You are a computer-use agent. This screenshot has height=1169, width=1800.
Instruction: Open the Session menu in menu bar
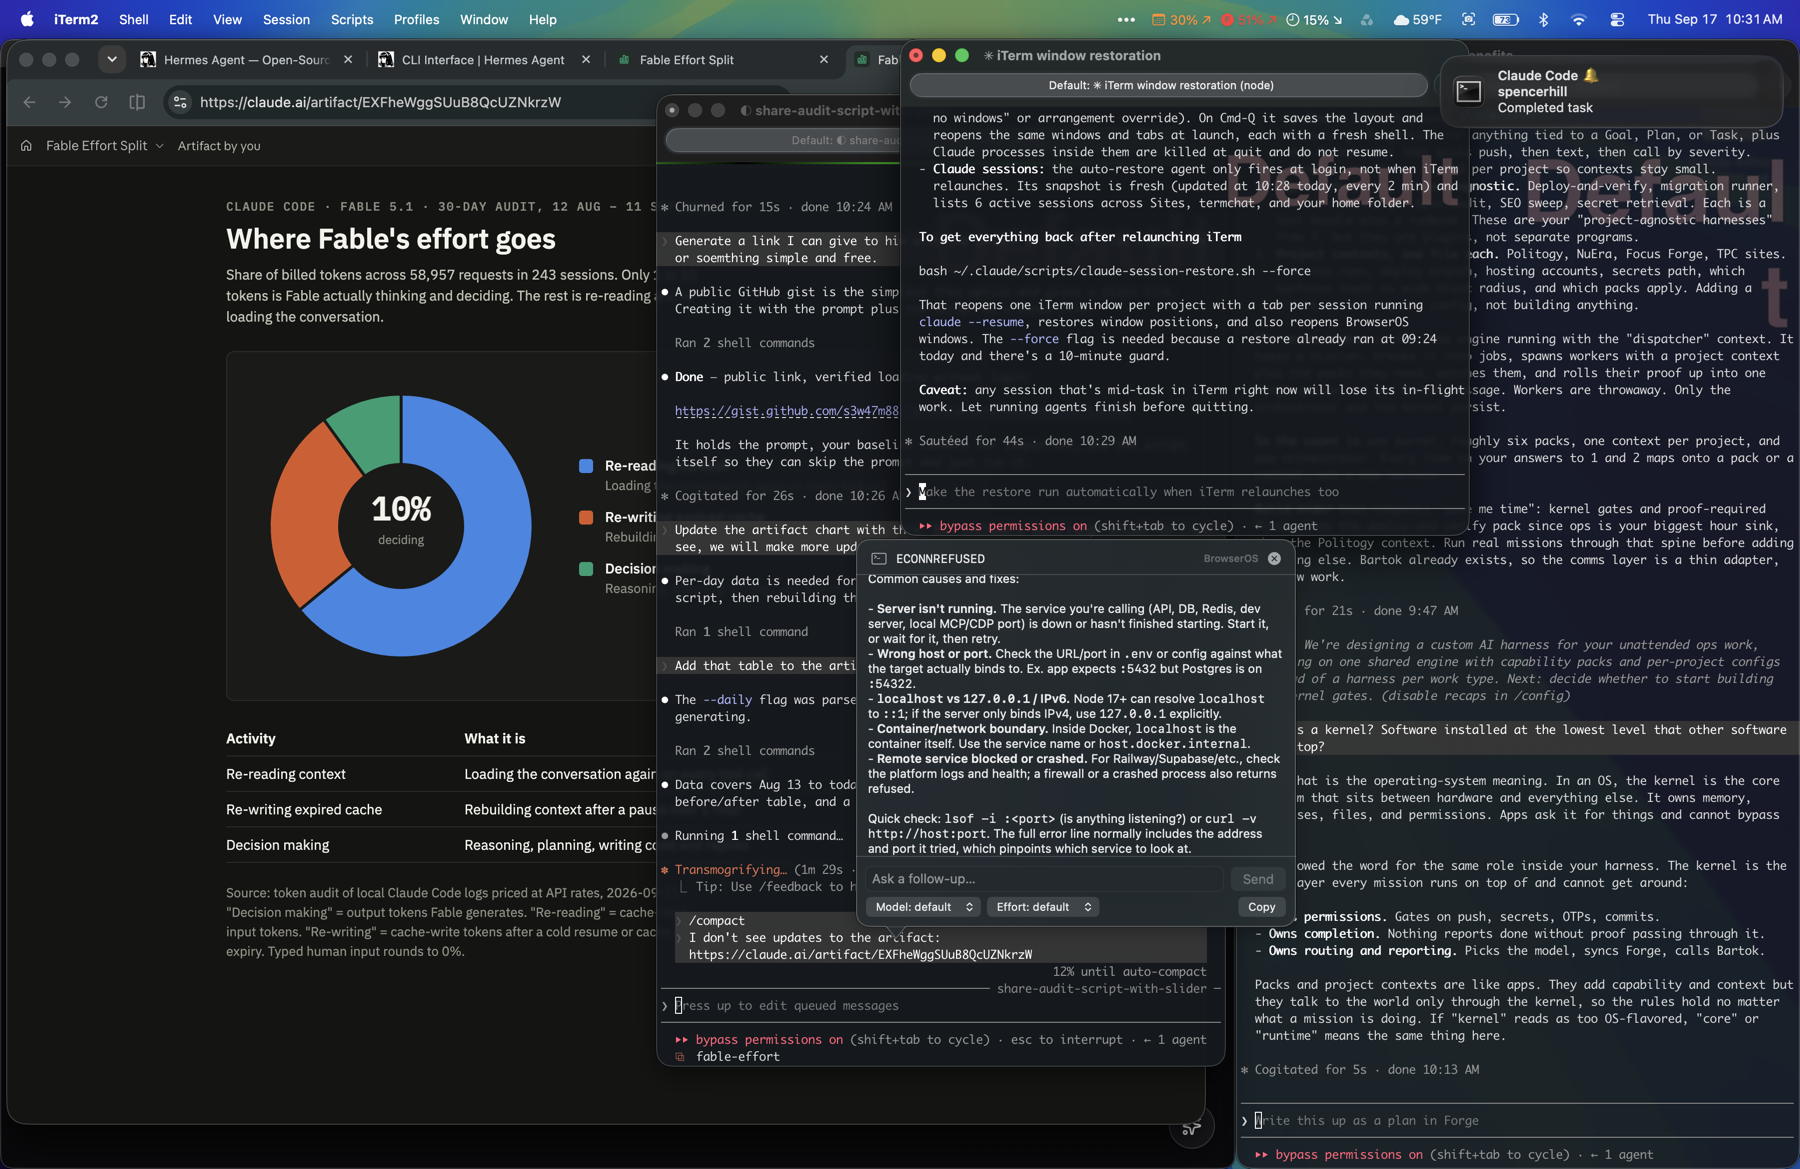(286, 19)
